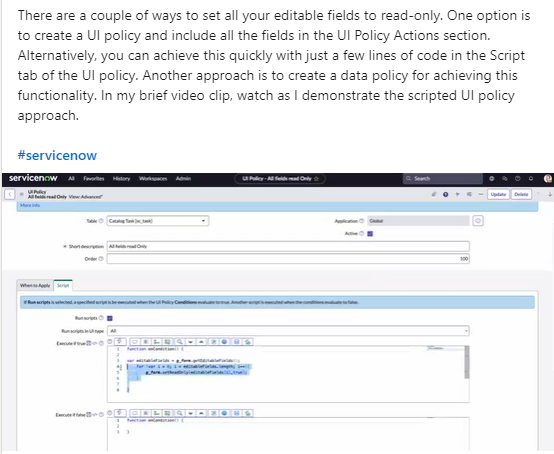Switch to the When to Apply tab
The height and width of the screenshot is (454, 554).
tap(35, 285)
